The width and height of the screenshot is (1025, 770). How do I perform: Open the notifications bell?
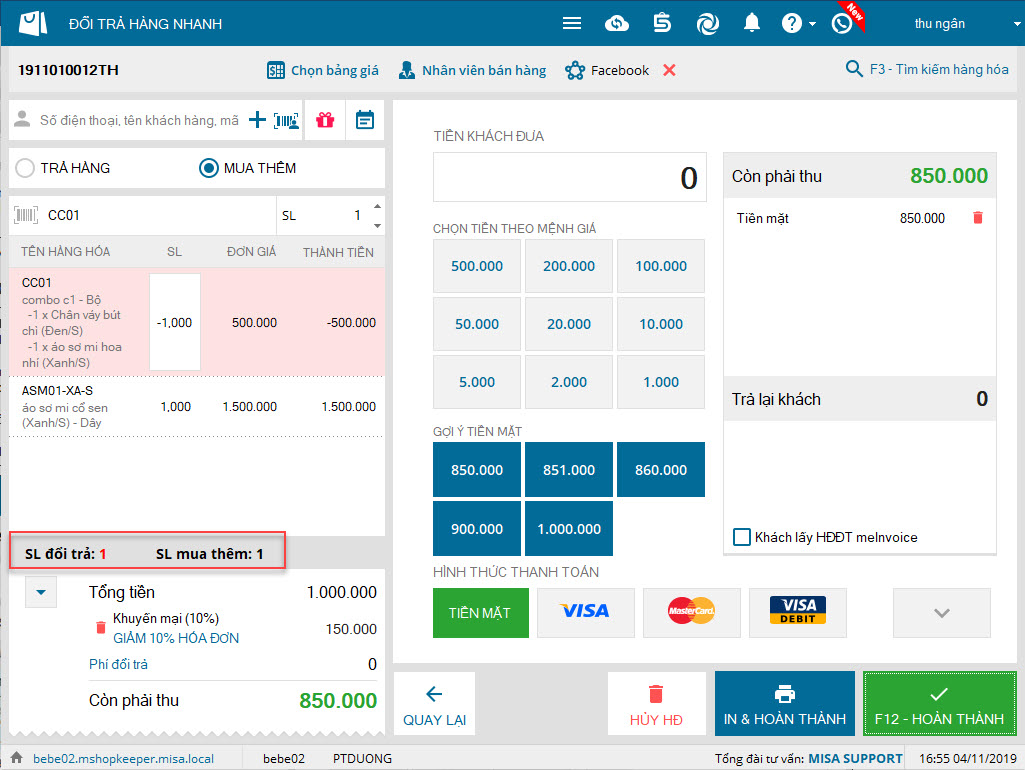click(x=752, y=24)
